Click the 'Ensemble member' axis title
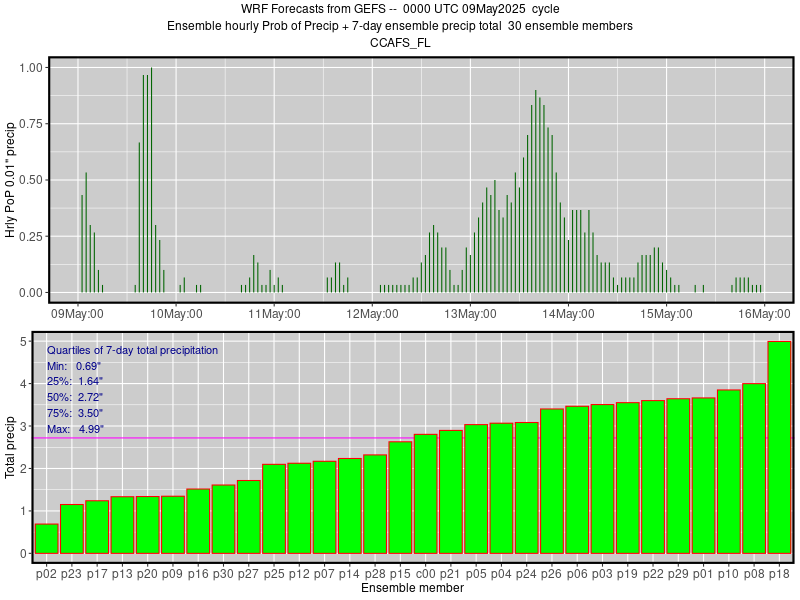Image resolution: width=800 pixels, height=600 pixels. [412, 588]
